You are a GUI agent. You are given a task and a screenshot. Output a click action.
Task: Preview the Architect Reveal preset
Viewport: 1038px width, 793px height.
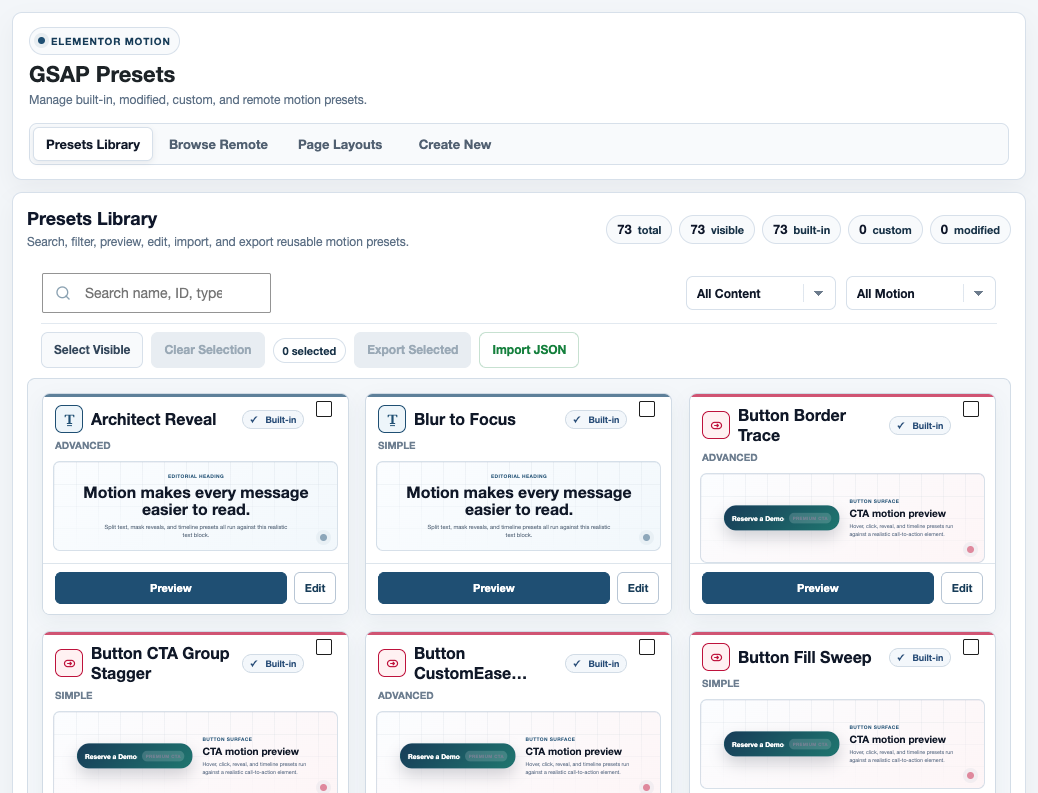(171, 588)
